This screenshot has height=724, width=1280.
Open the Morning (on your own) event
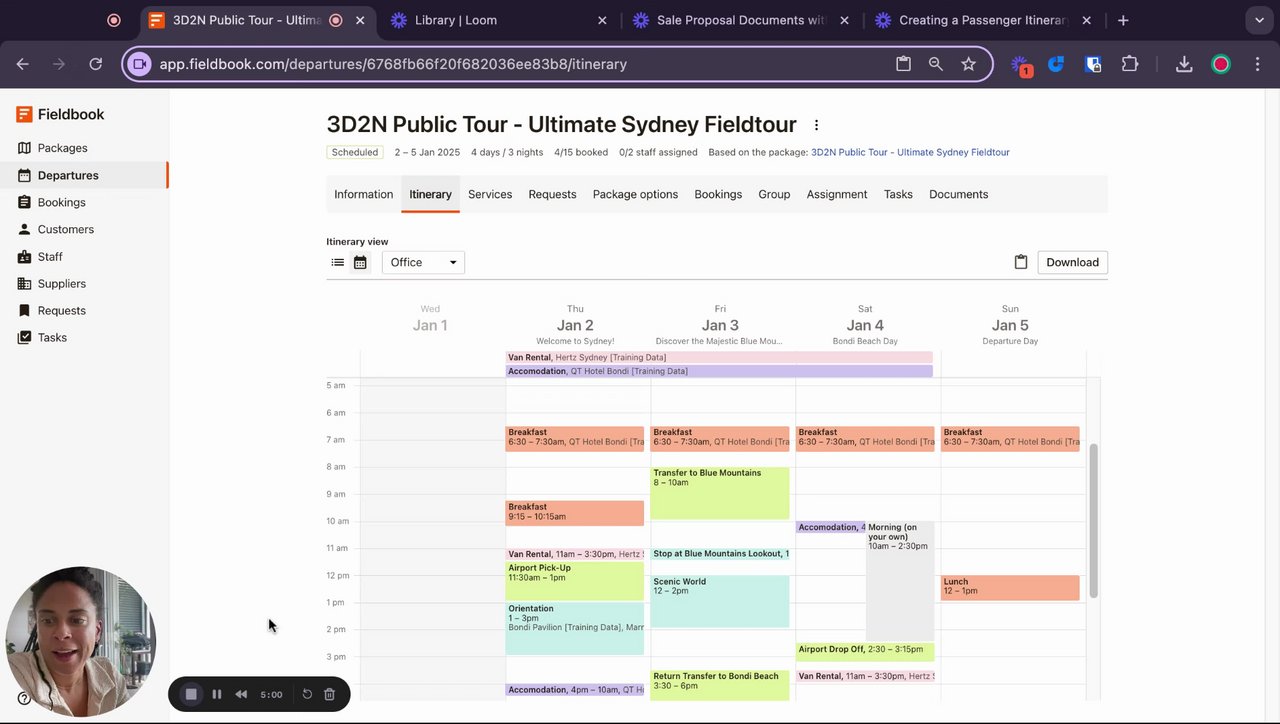tap(900, 580)
